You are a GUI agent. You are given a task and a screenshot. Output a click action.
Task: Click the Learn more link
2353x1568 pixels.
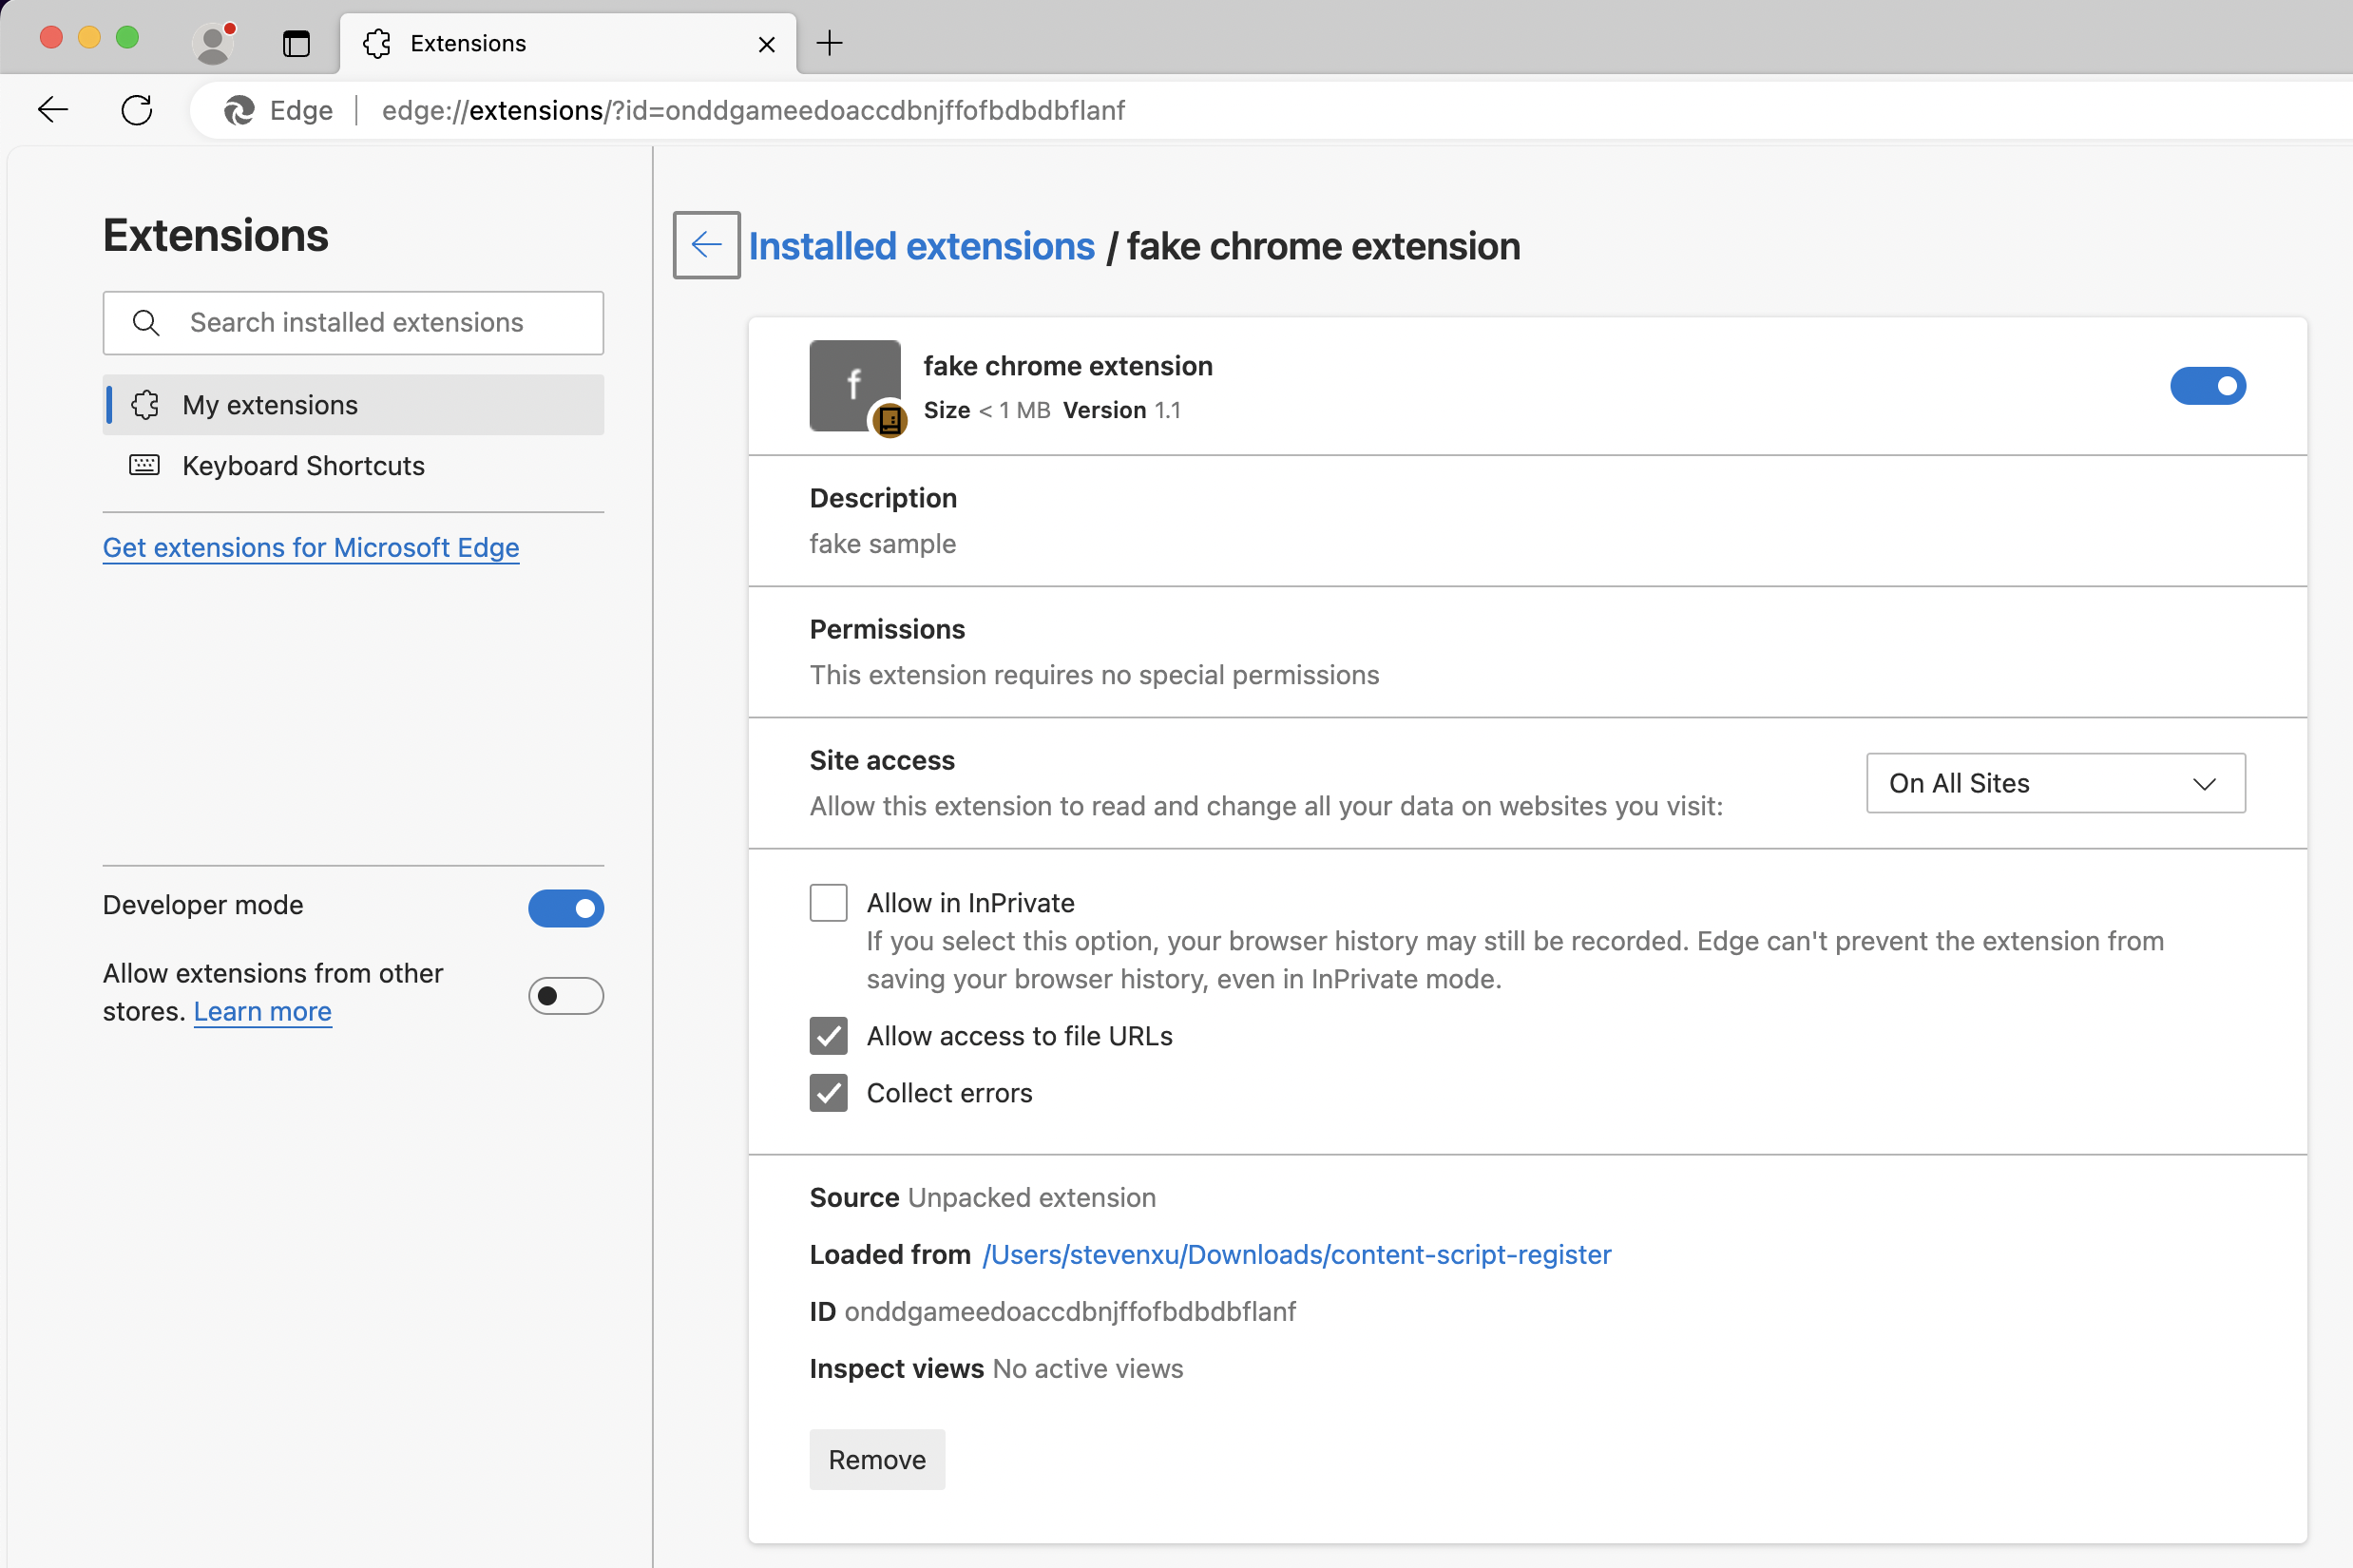click(262, 1011)
